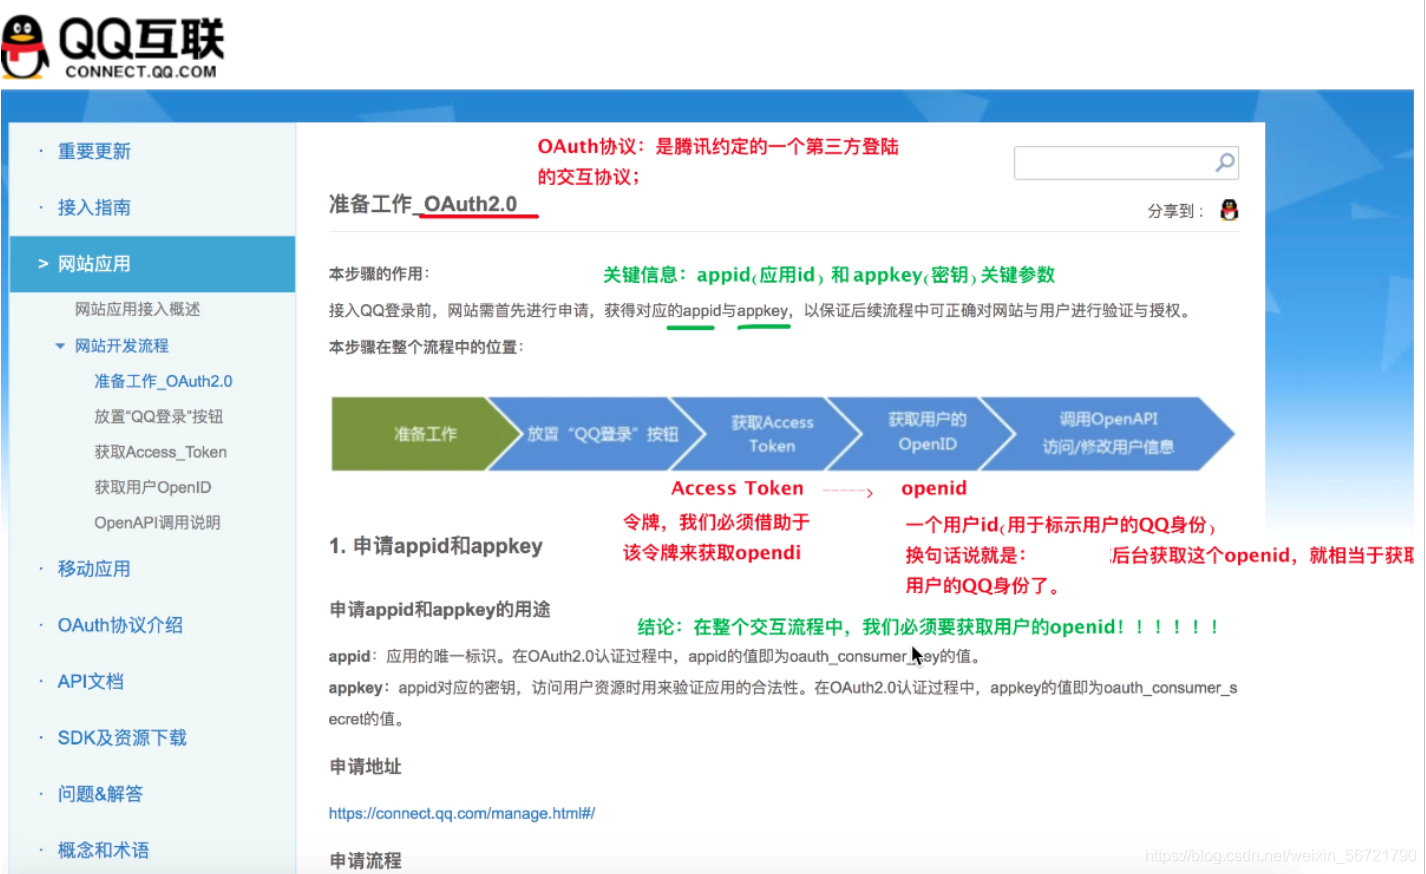
Task: Click the 分享到 label
Action: coord(1175,211)
